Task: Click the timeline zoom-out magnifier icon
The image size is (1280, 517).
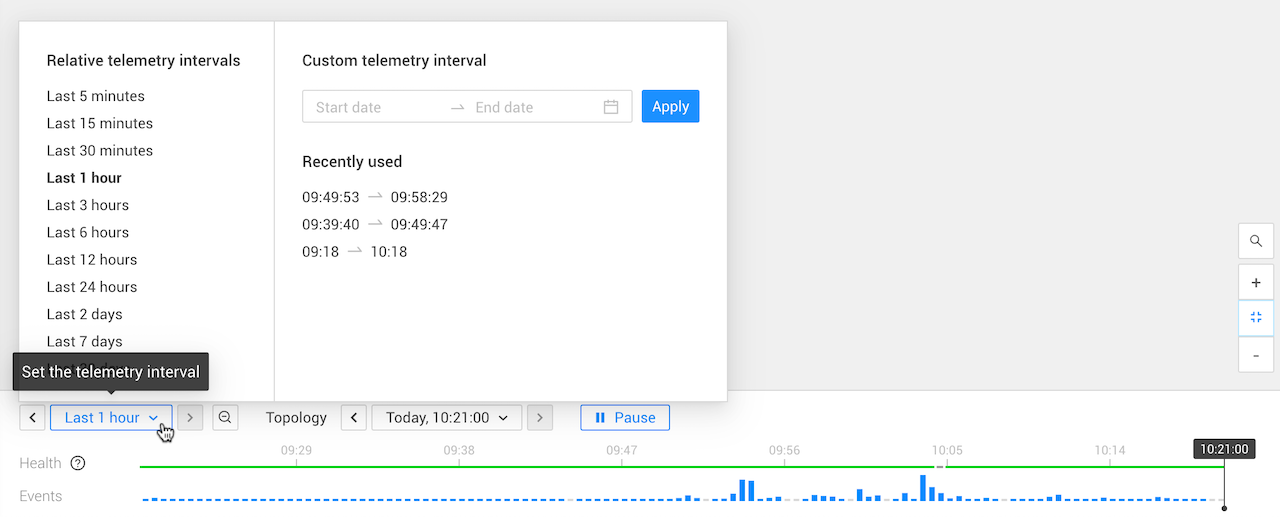Action: coord(225,418)
